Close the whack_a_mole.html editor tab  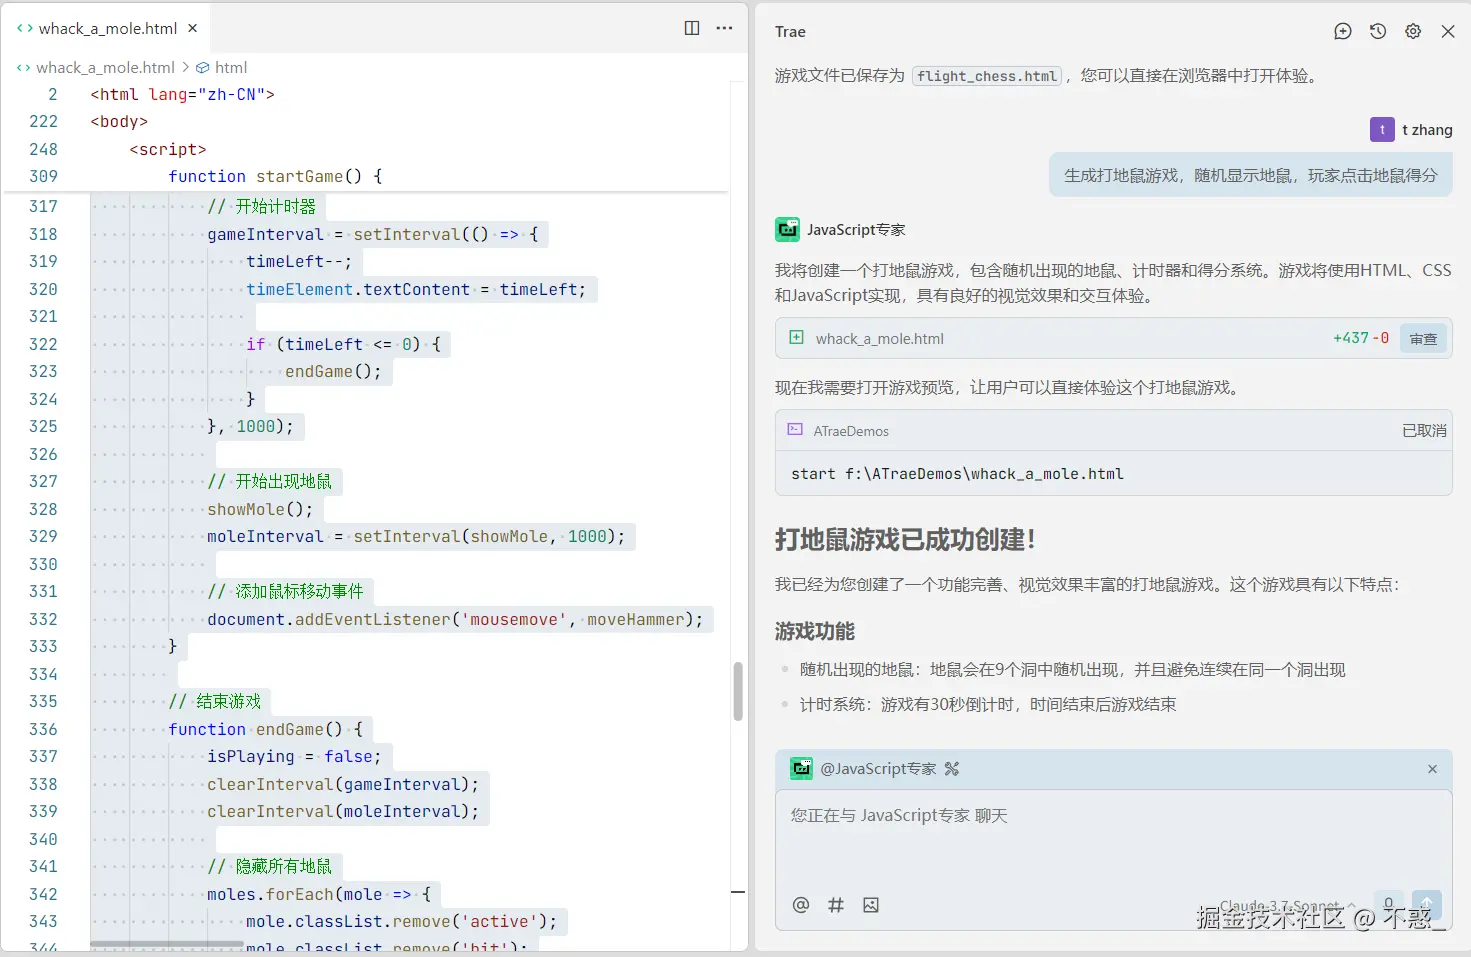click(193, 28)
